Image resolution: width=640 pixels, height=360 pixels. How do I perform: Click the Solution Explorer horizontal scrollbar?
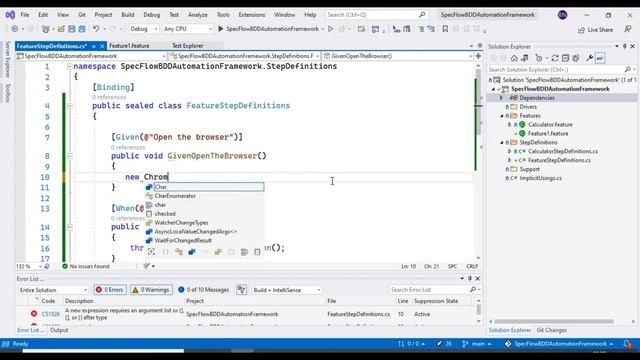pos(553,322)
